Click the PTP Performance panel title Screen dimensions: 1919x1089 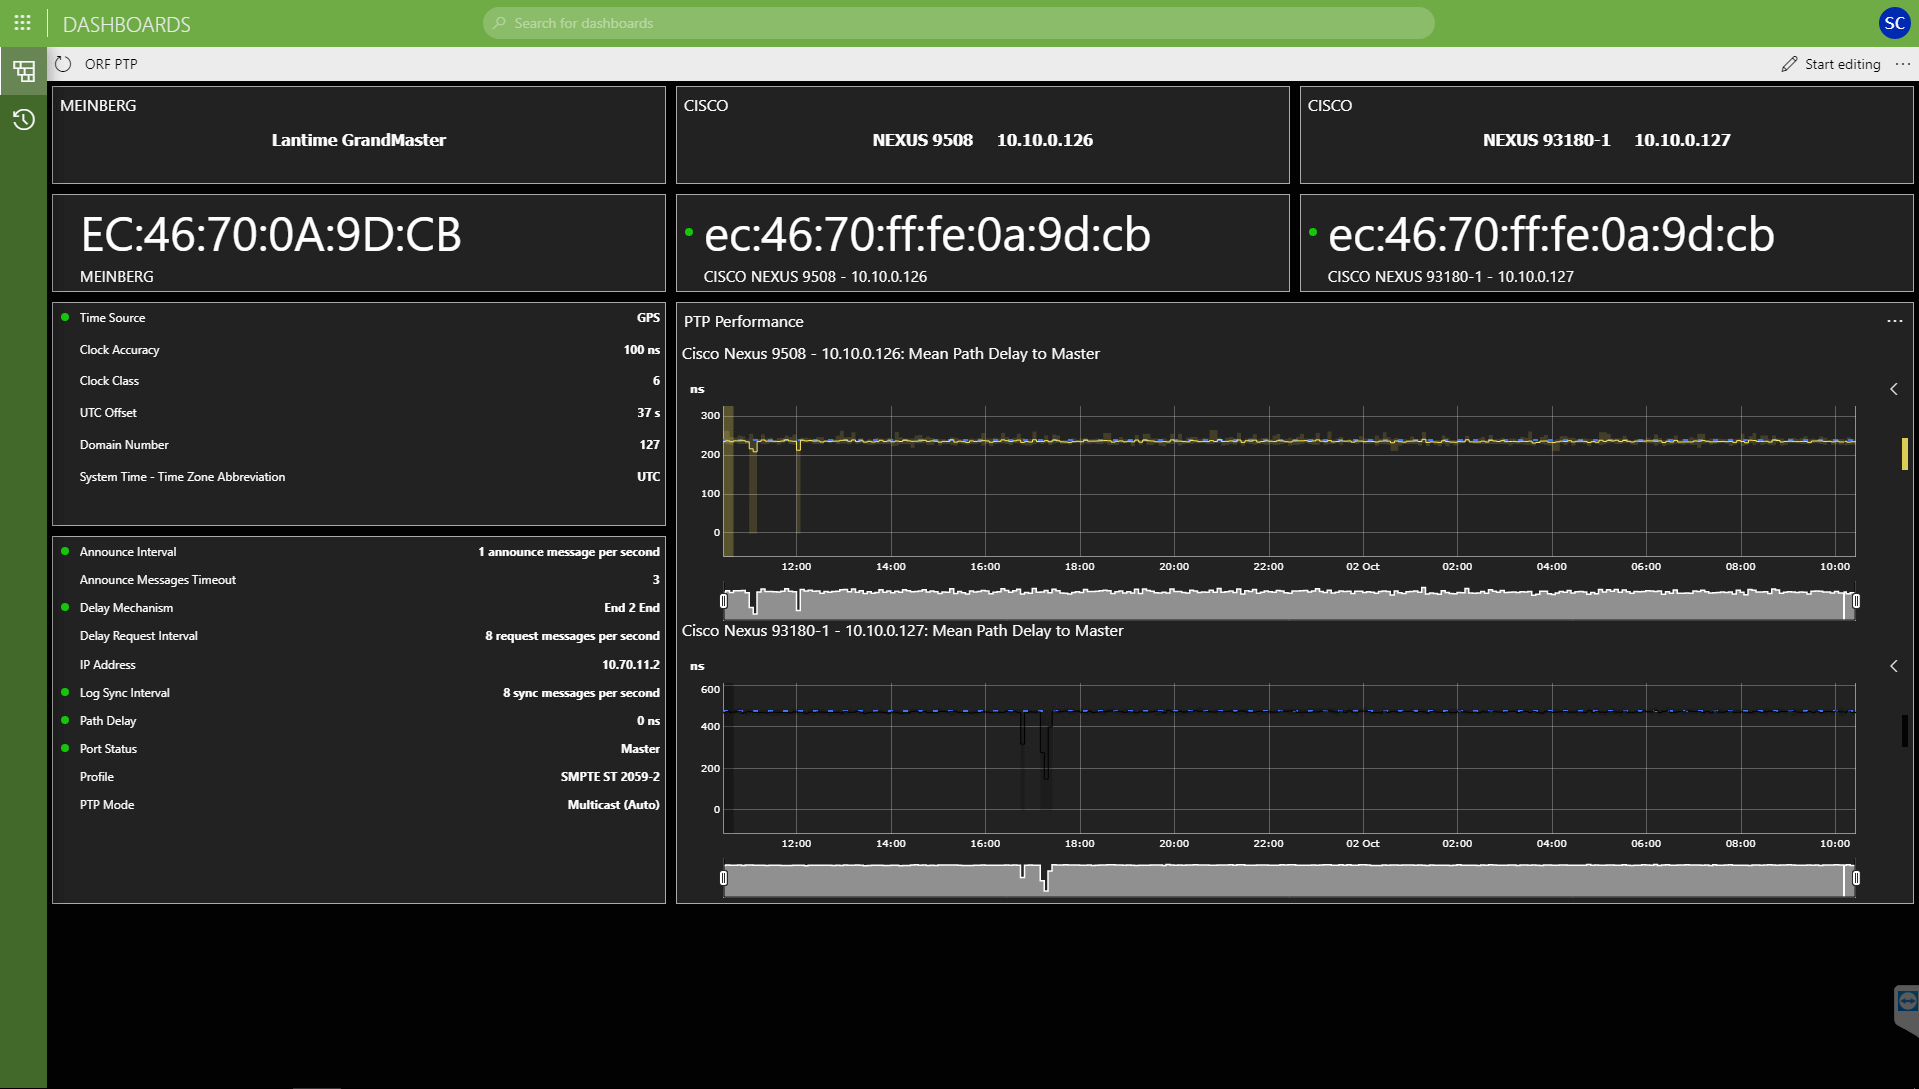[743, 321]
